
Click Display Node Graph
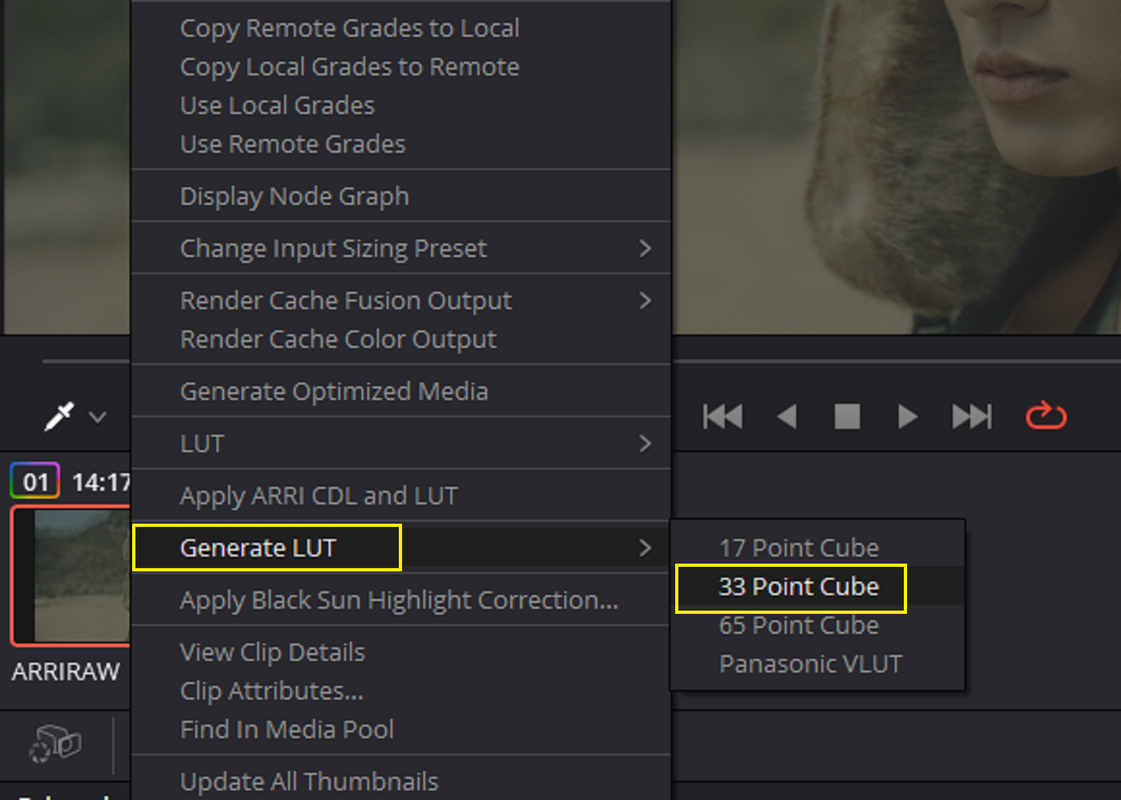point(401,196)
